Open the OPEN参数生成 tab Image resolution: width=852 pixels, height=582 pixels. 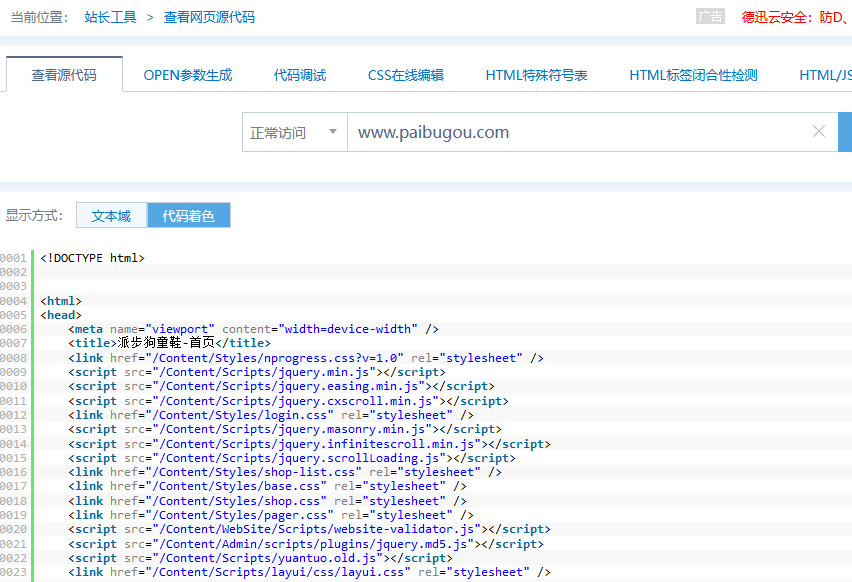pyautogui.click(x=187, y=75)
